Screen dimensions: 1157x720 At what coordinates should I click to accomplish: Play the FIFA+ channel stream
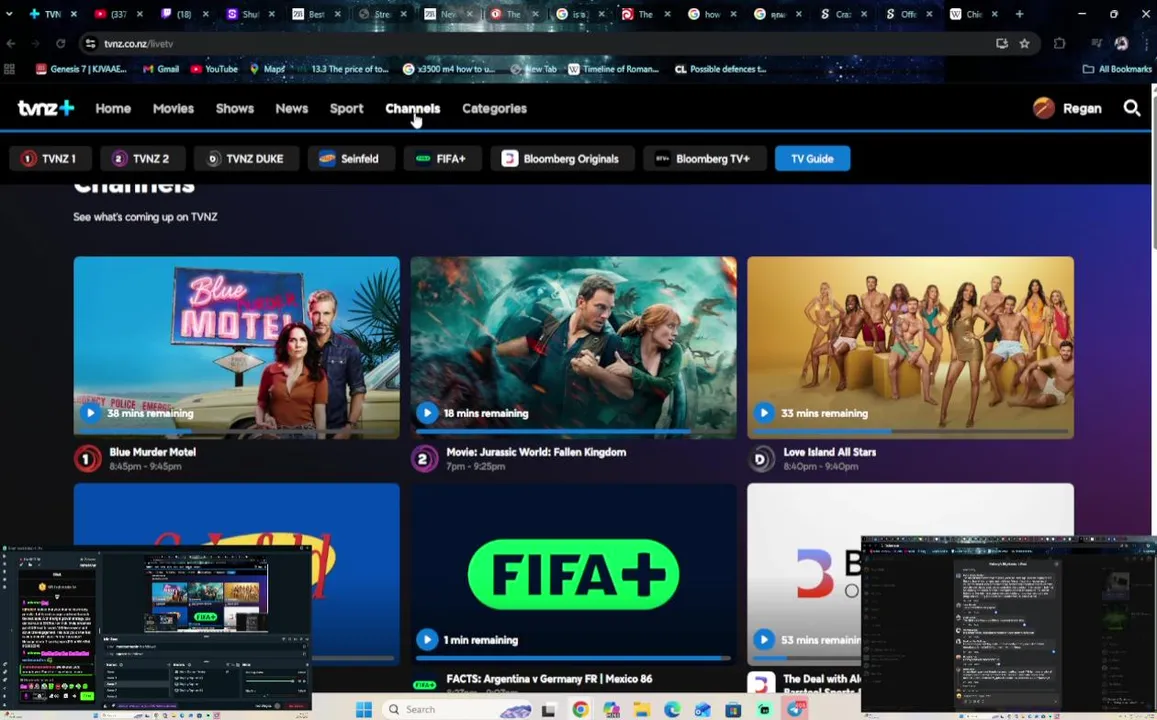coord(426,640)
